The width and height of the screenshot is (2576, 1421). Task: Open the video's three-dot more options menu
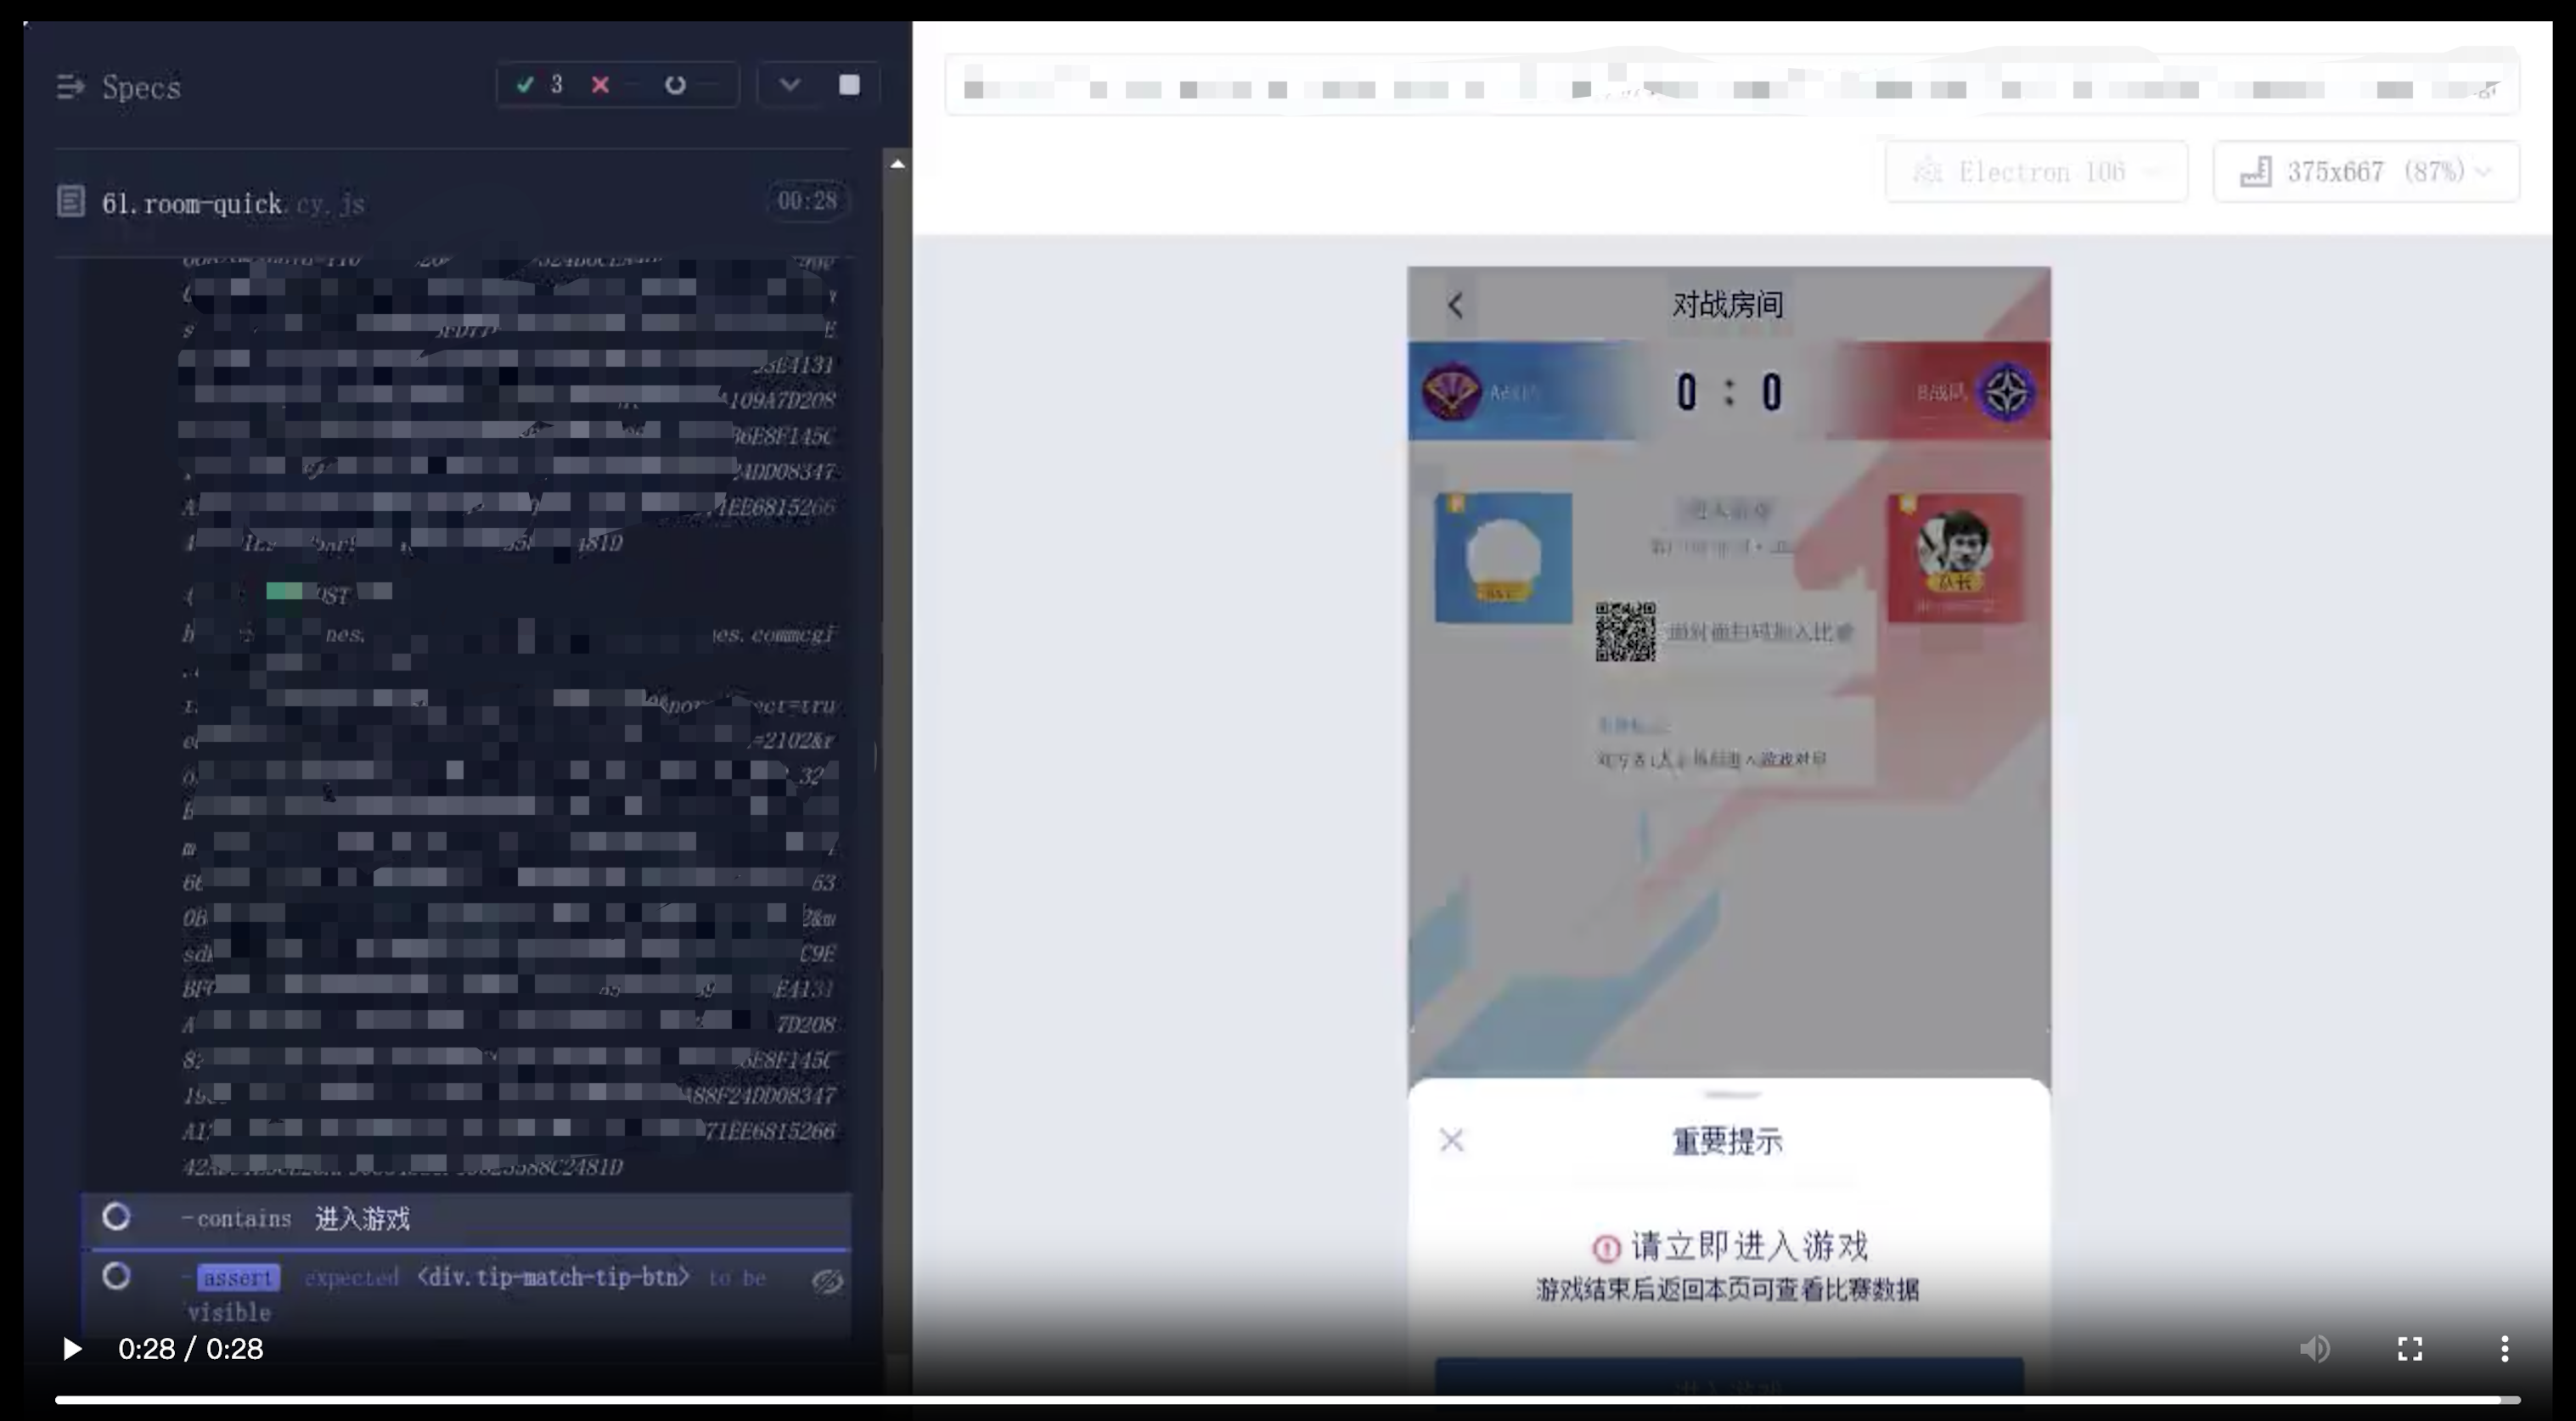click(x=2504, y=1348)
